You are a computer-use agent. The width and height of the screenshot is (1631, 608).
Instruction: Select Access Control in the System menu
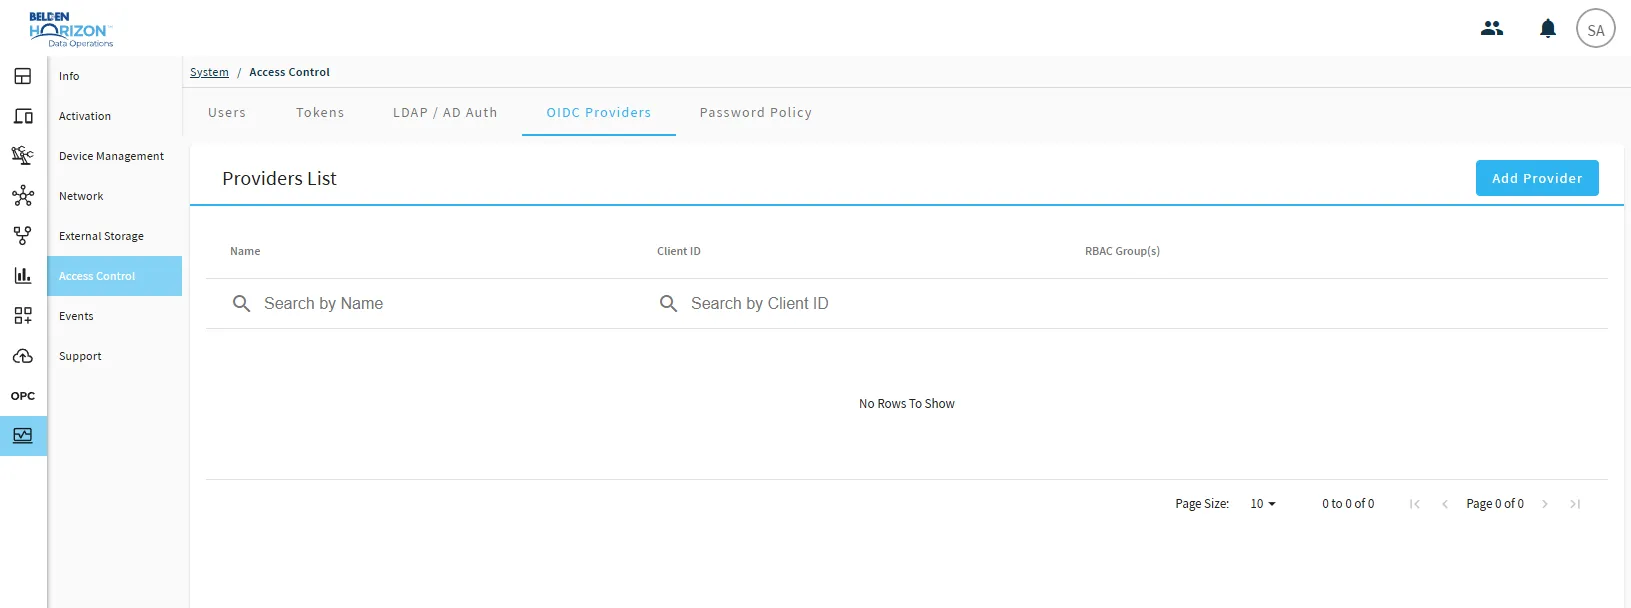tap(115, 276)
